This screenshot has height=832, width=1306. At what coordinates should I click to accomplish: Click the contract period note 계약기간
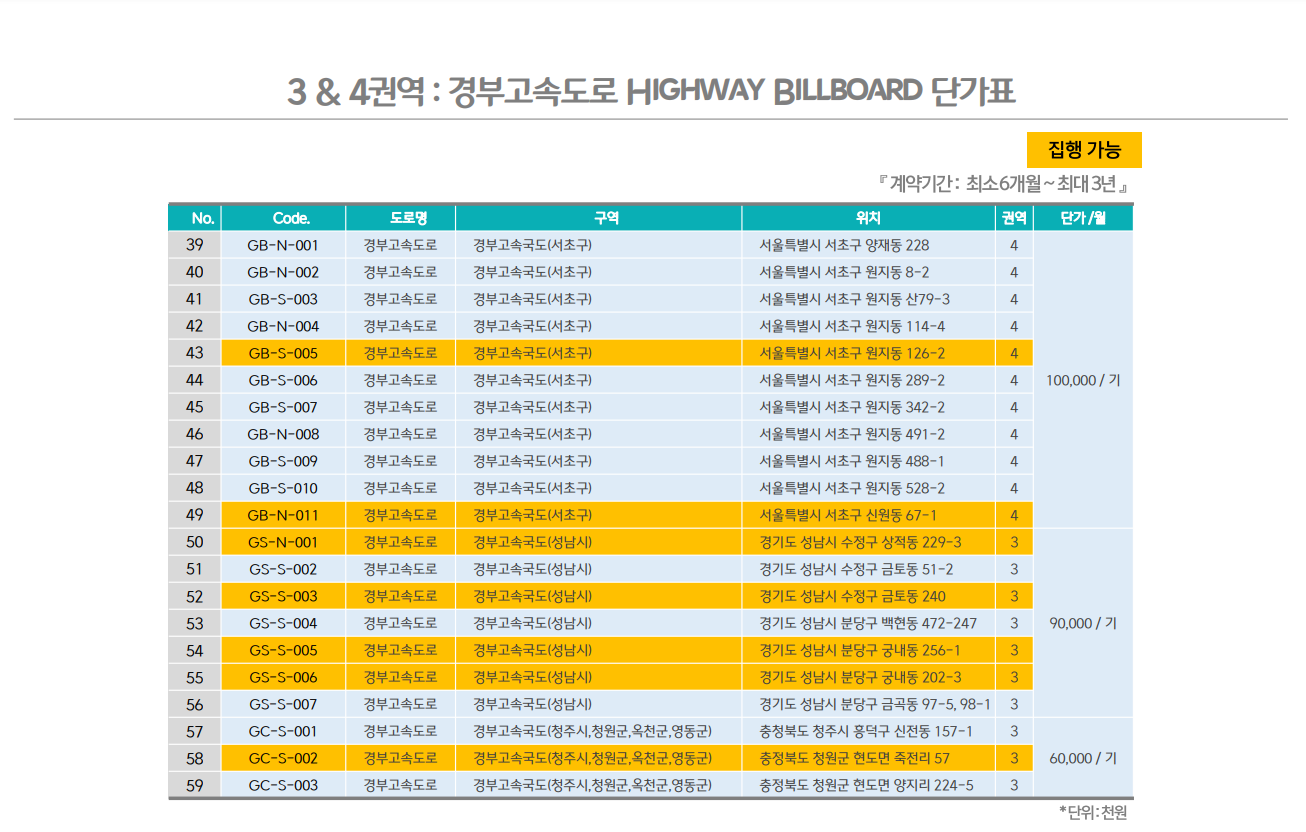pos(1004,184)
